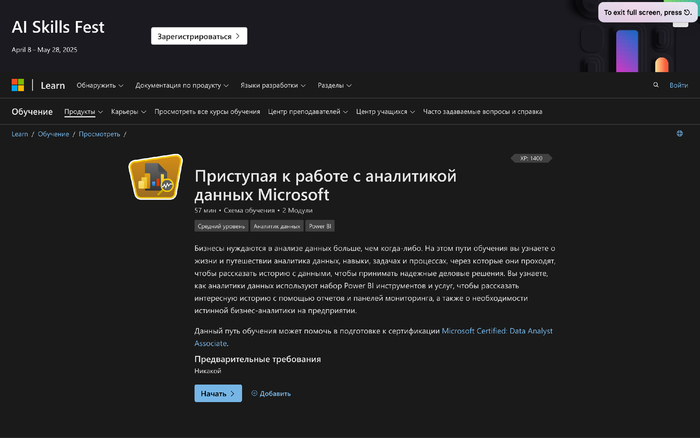Click the XP: 1400 badge

[x=531, y=158]
